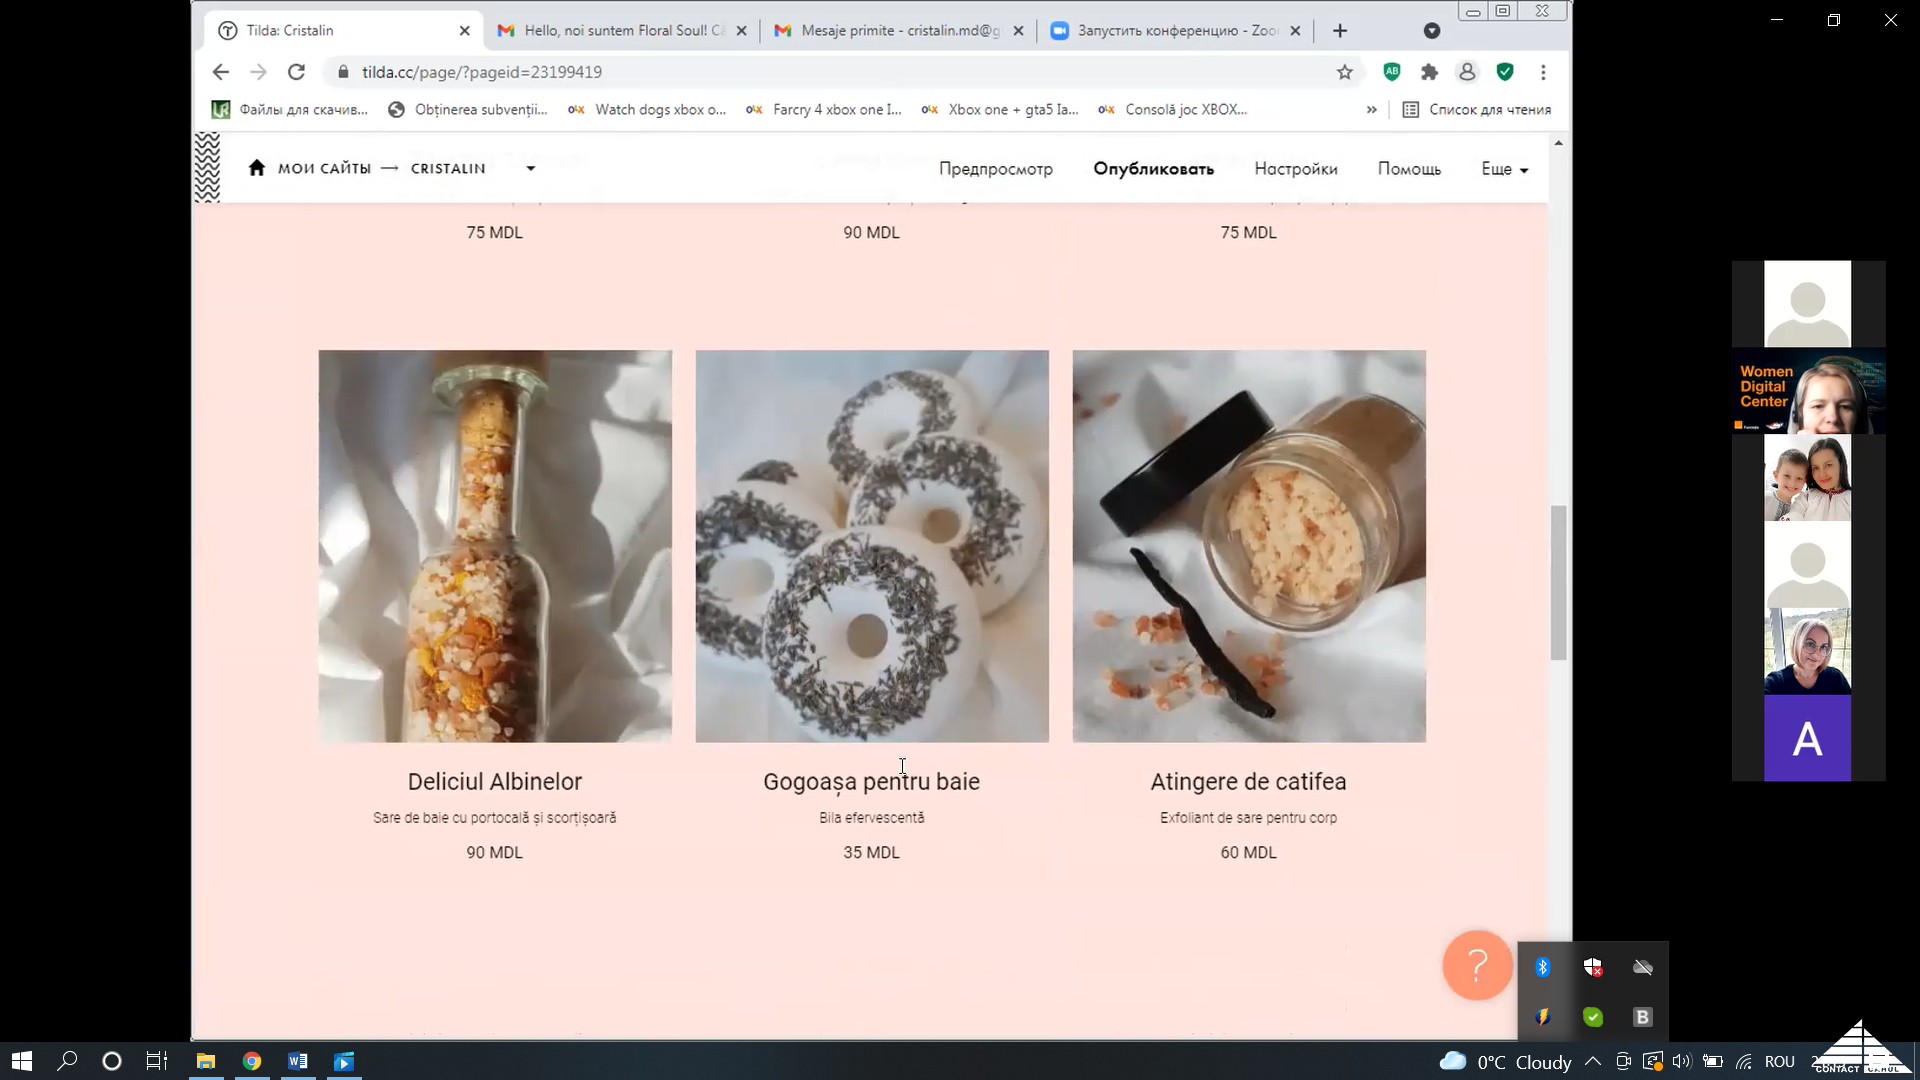Open the Chrome profile avatar icon
1920x1080 pixels.
[x=1467, y=72]
